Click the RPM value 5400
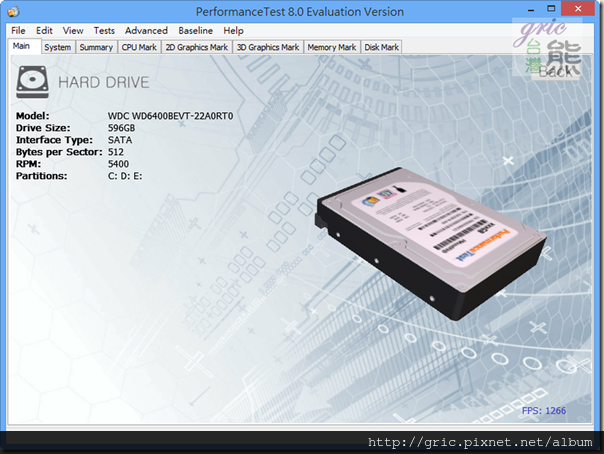The height and width of the screenshot is (454, 604). [x=118, y=164]
